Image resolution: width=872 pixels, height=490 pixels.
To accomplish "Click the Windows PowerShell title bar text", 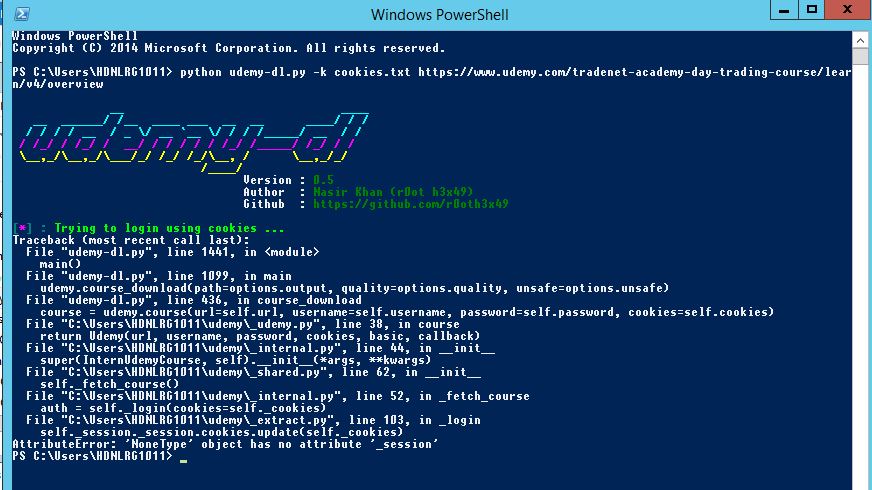I will point(439,14).
